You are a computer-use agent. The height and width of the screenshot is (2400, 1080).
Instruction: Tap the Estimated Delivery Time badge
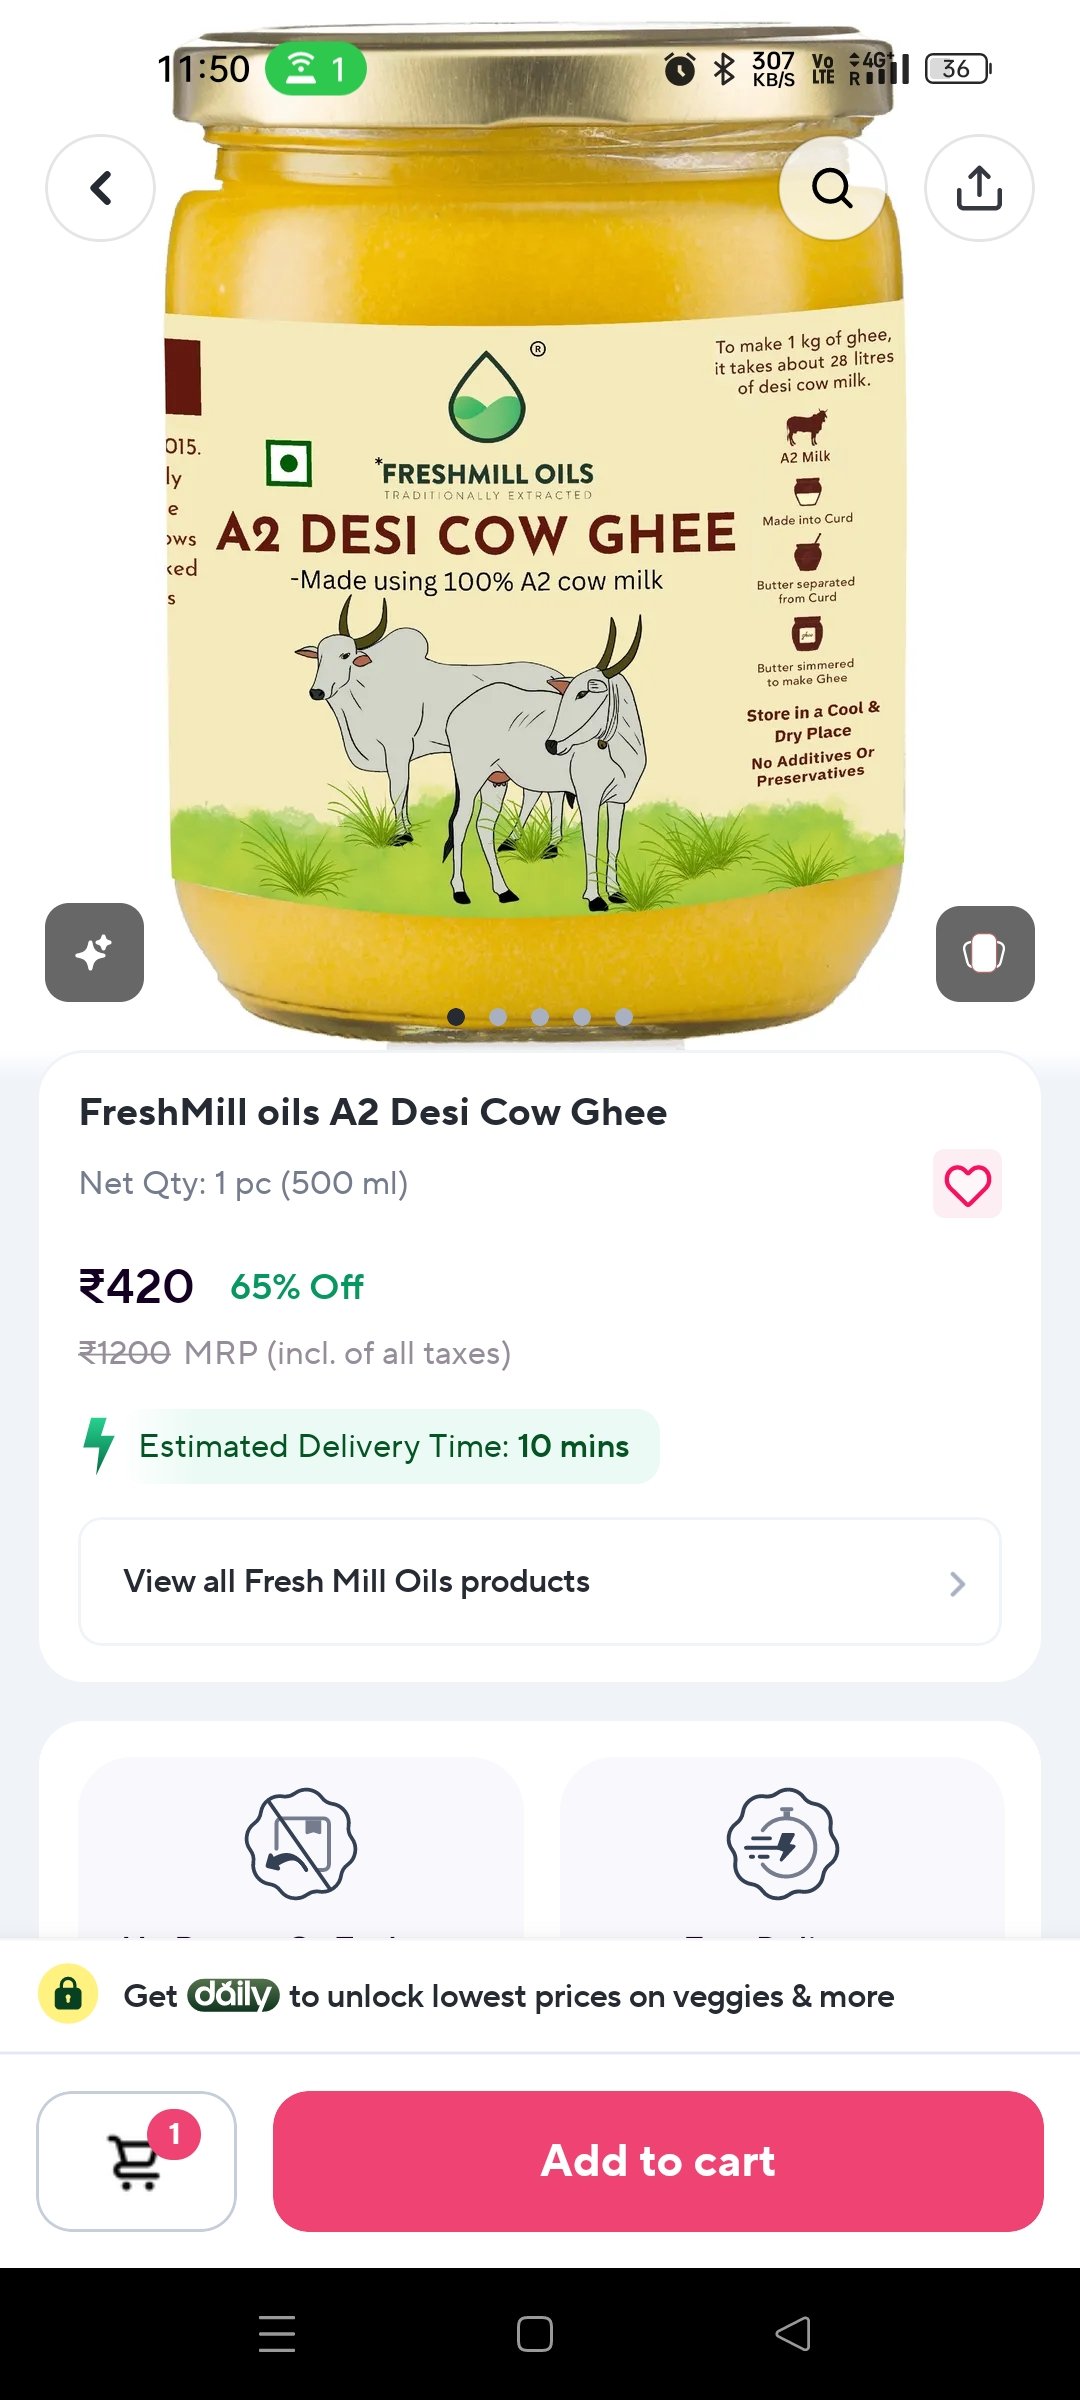(384, 1446)
